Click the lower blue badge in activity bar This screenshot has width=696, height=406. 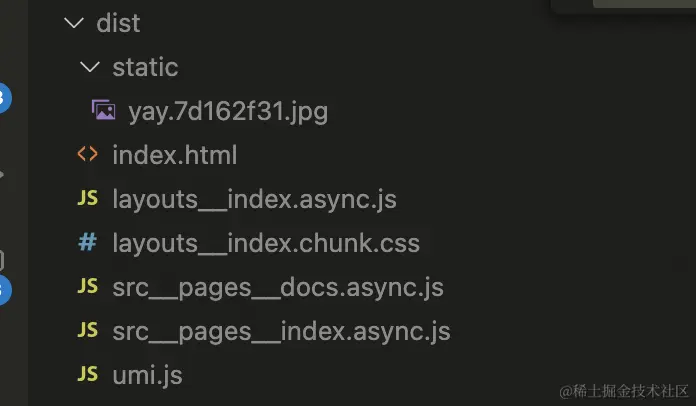(3, 289)
